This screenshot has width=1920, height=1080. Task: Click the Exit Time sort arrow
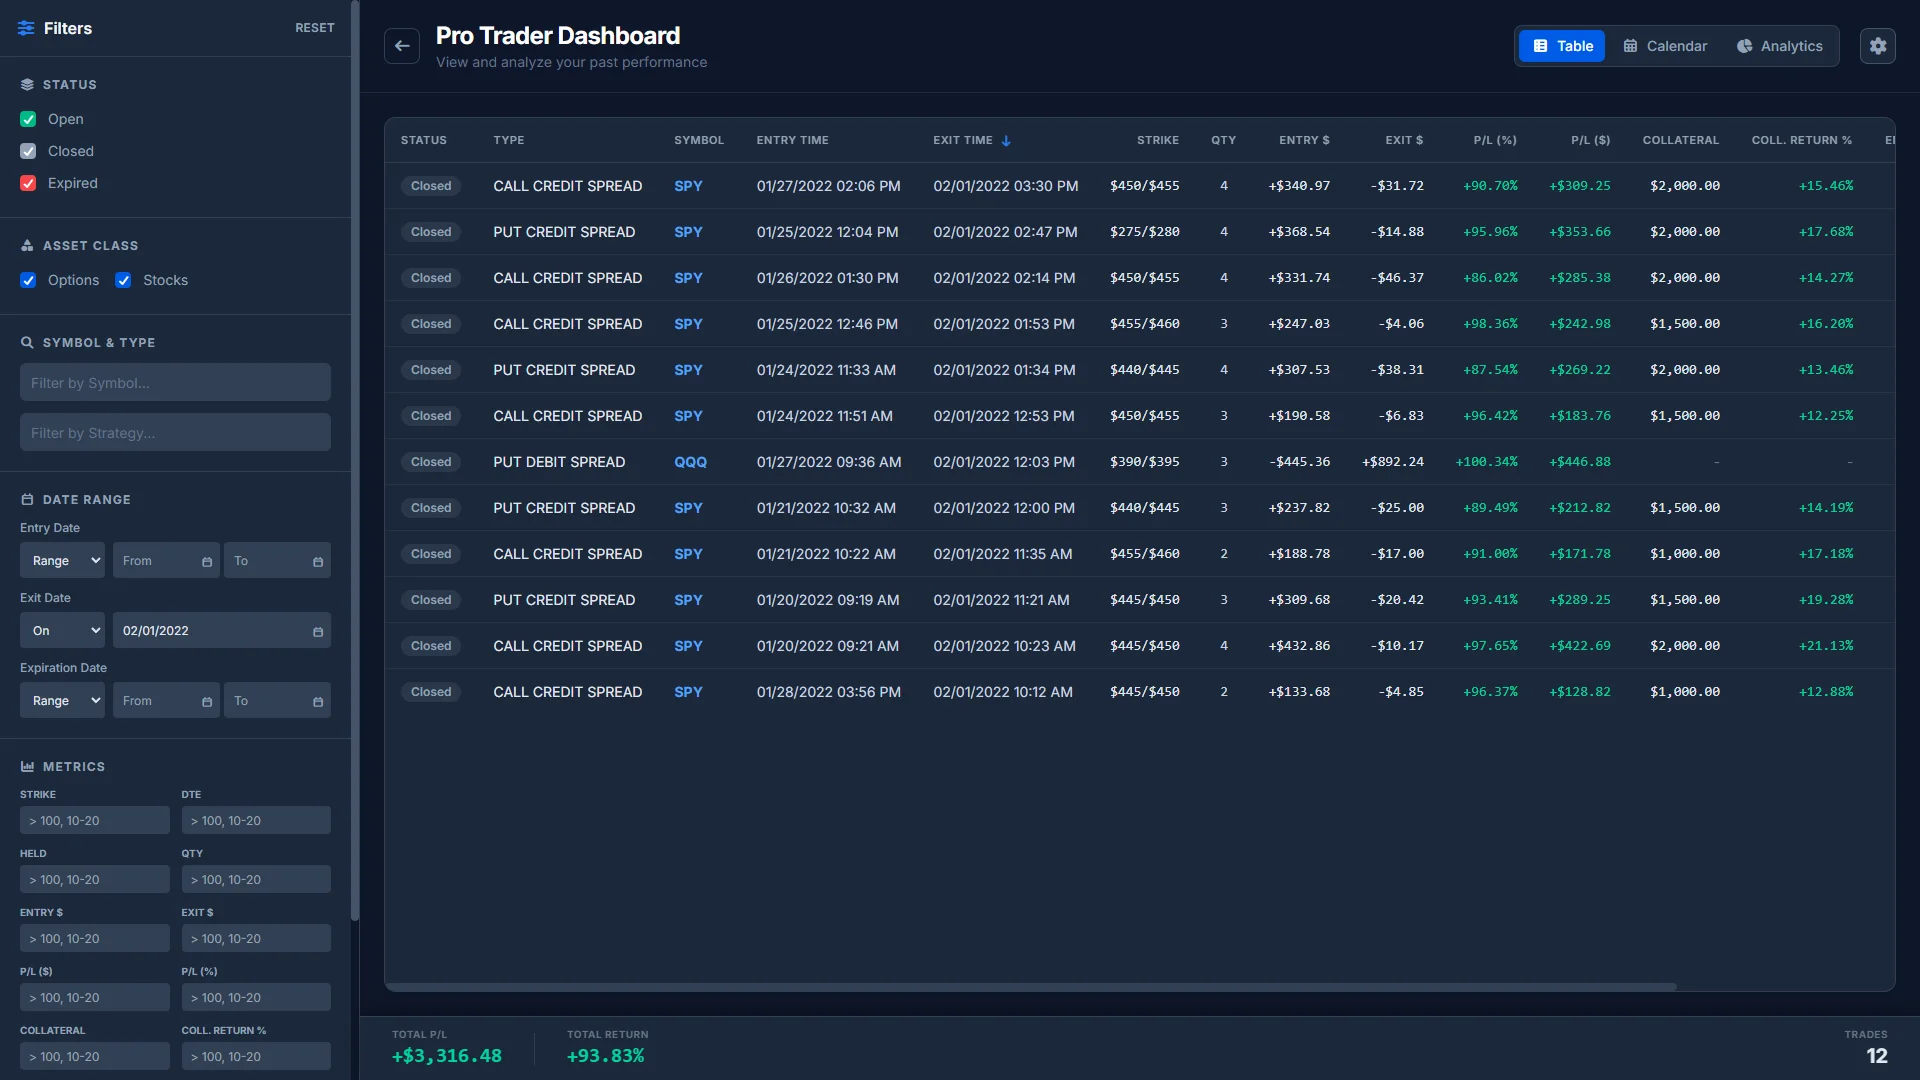pos(1006,141)
